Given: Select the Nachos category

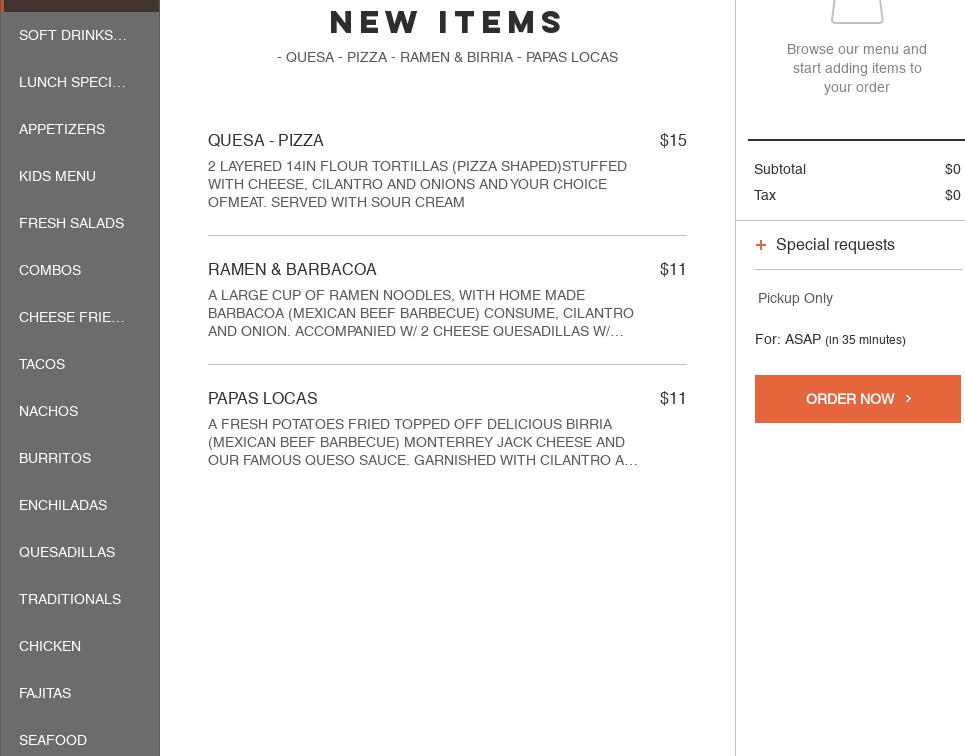Looking at the screenshot, I should [x=48, y=411].
